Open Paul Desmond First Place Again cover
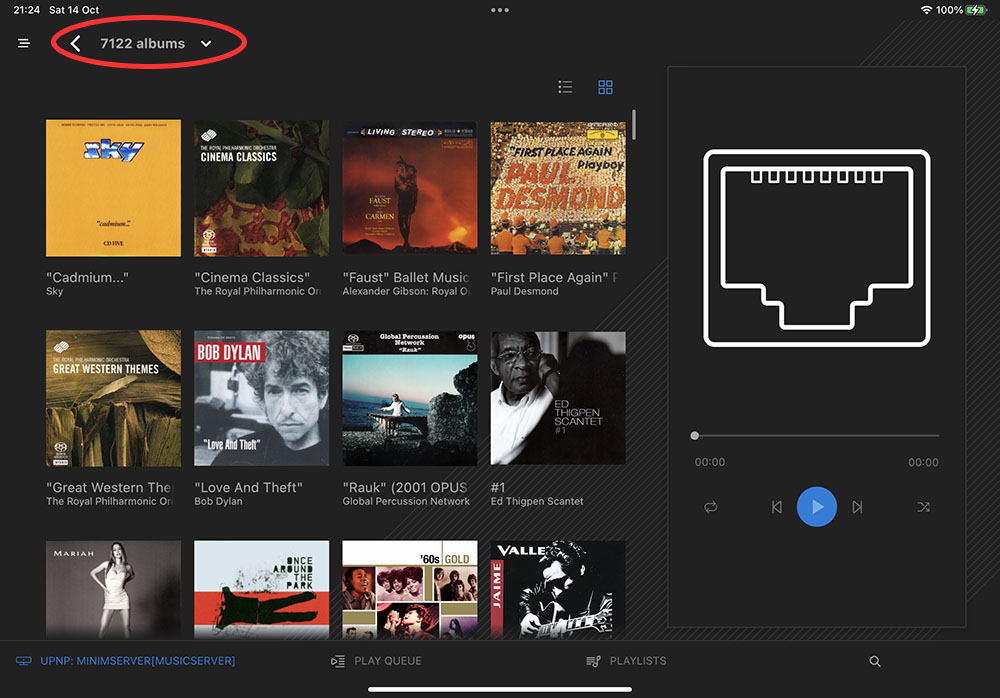 (x=558, y=188)
